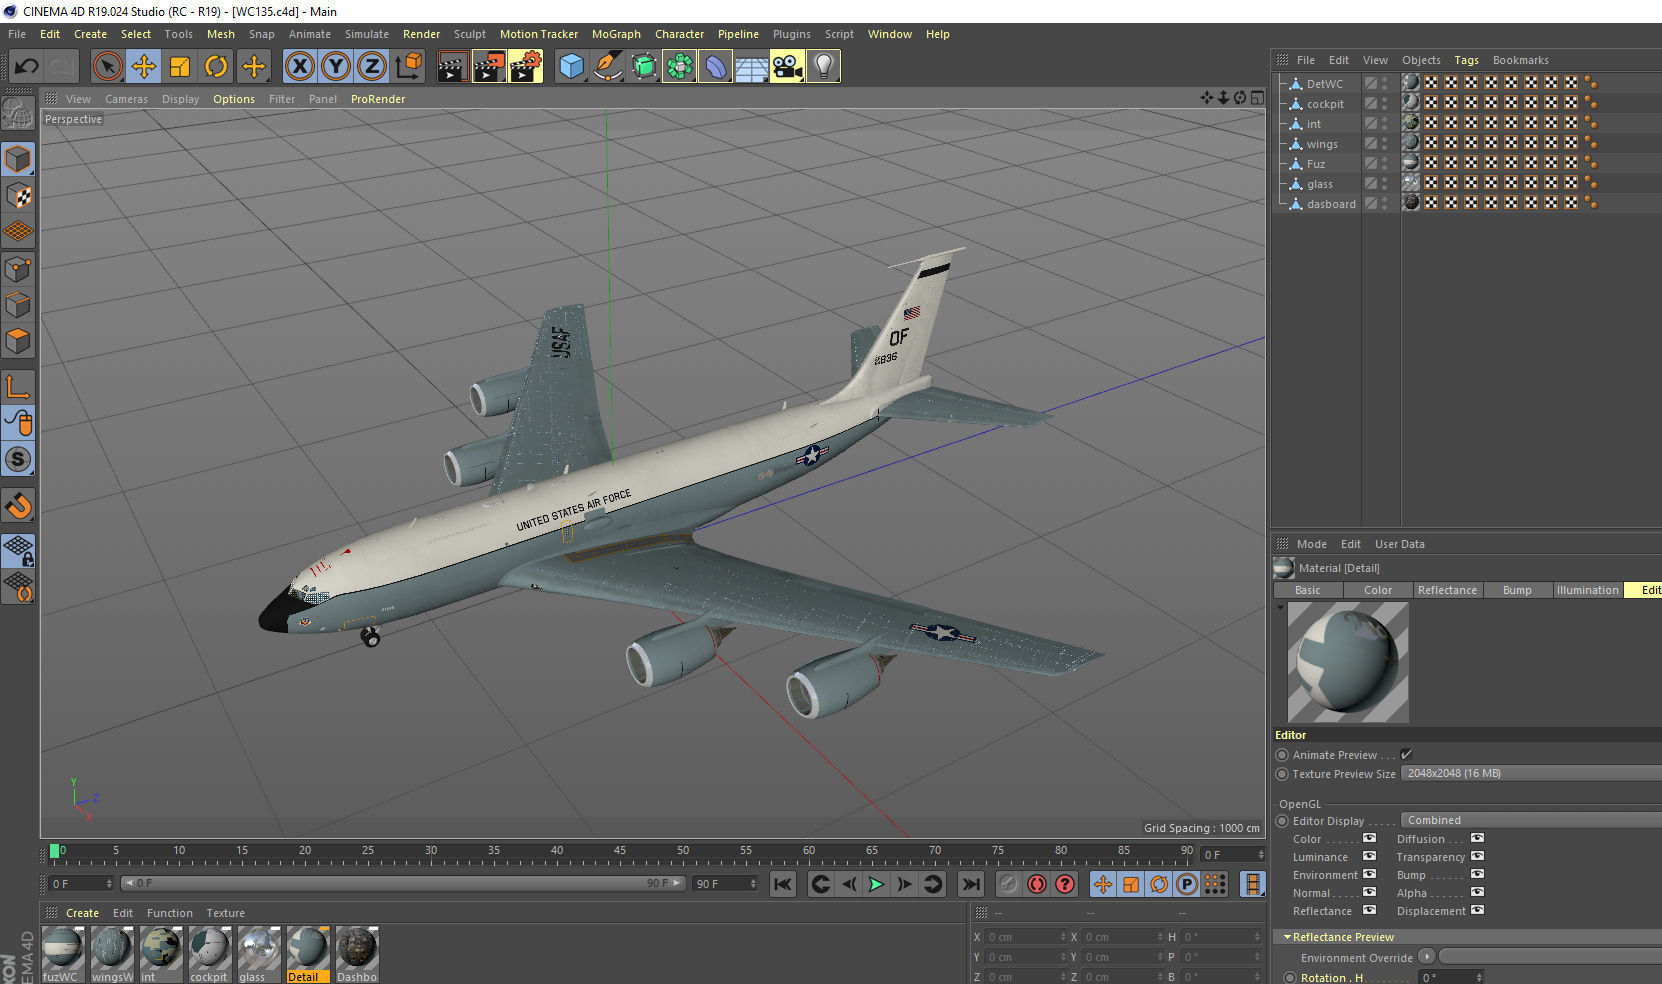Render the active view clapperboard icon
The width and height of the screenshot is (1662, 984).
453,67
